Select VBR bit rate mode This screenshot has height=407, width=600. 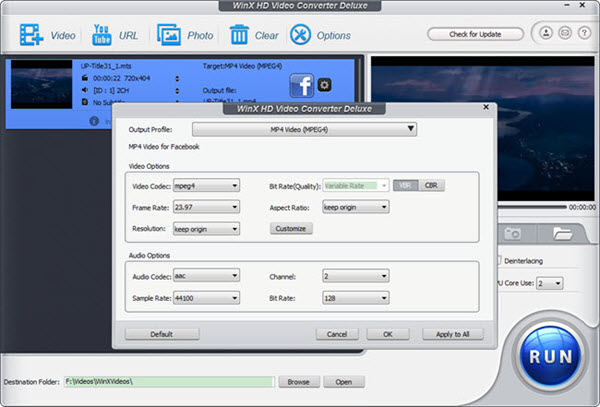tap(406, 186)
